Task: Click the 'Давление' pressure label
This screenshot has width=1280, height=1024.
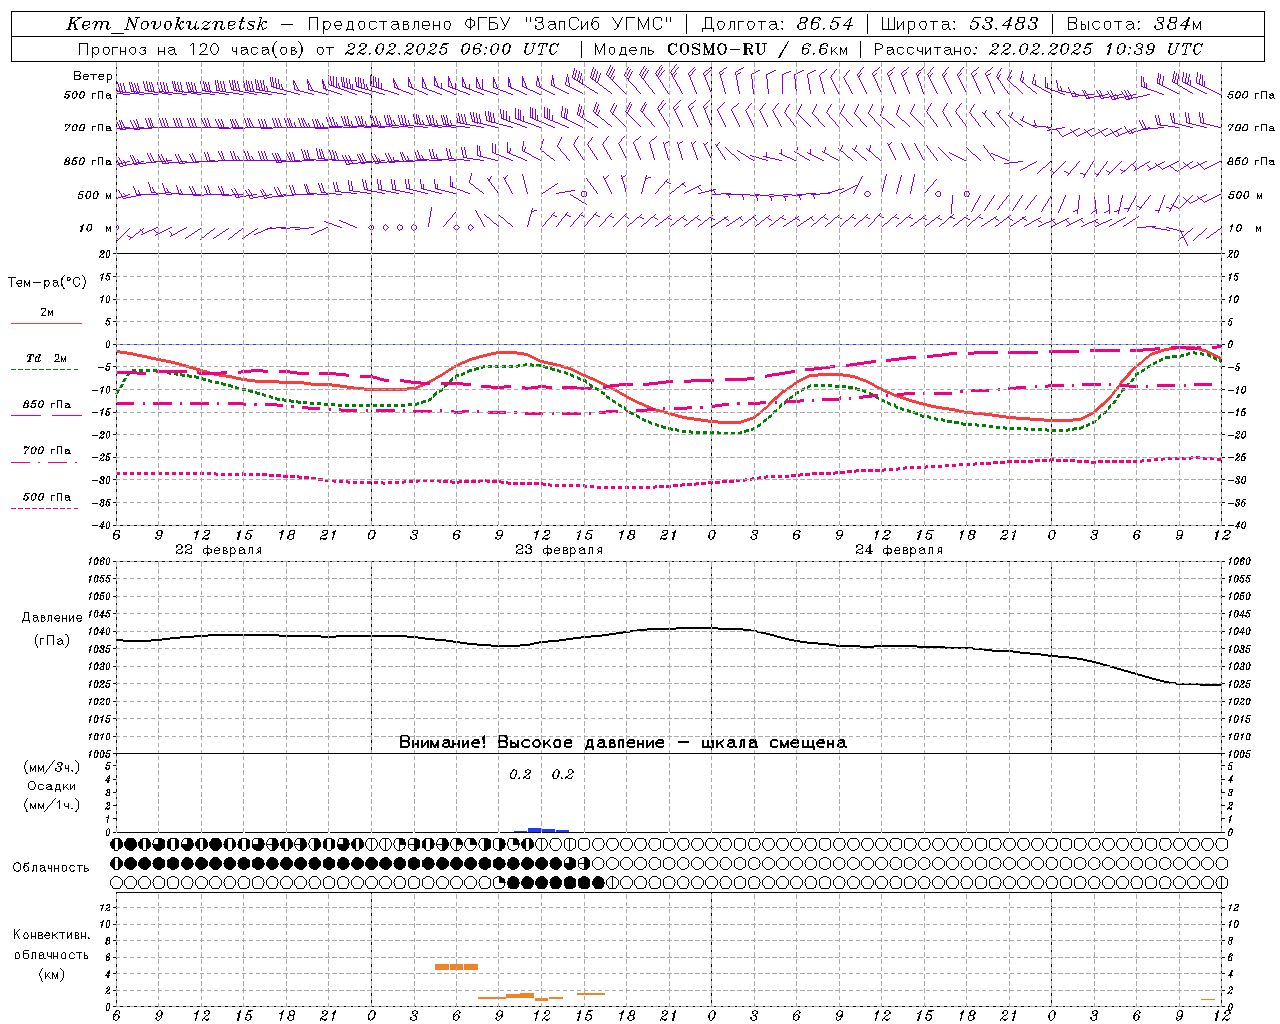Action: pyautogui.click(x=52, y=618)
